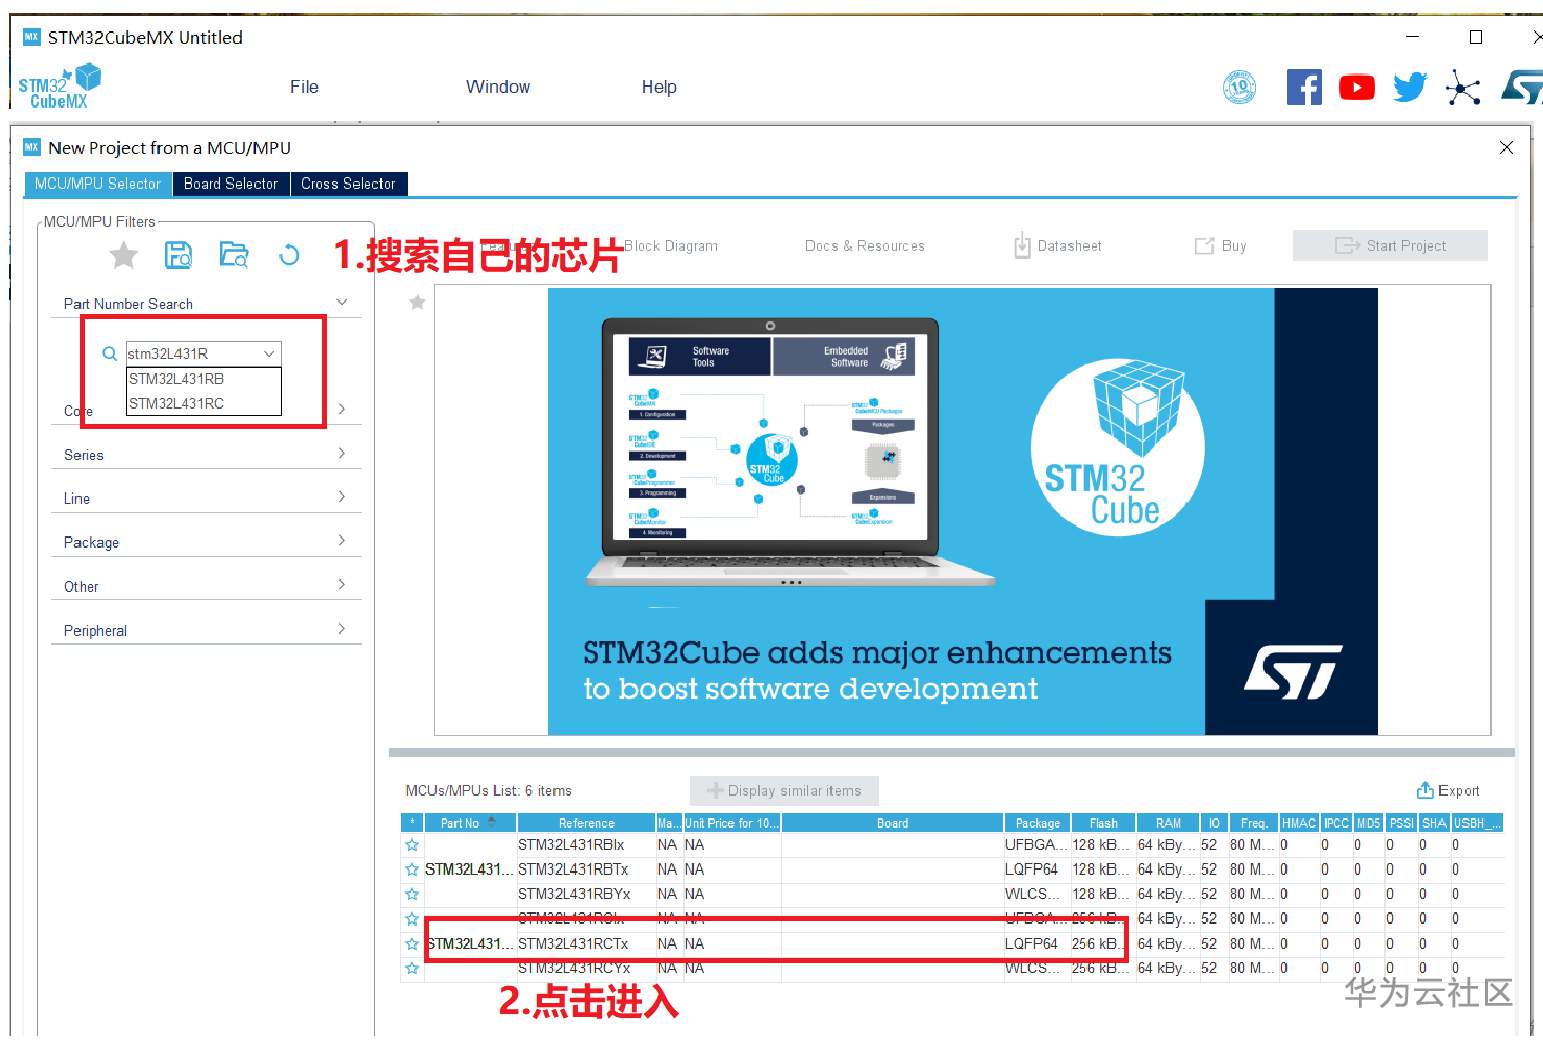Open the ST 10-year anniversary badge
This screenshot has height=1047, width=1543.
point(1239,87)
